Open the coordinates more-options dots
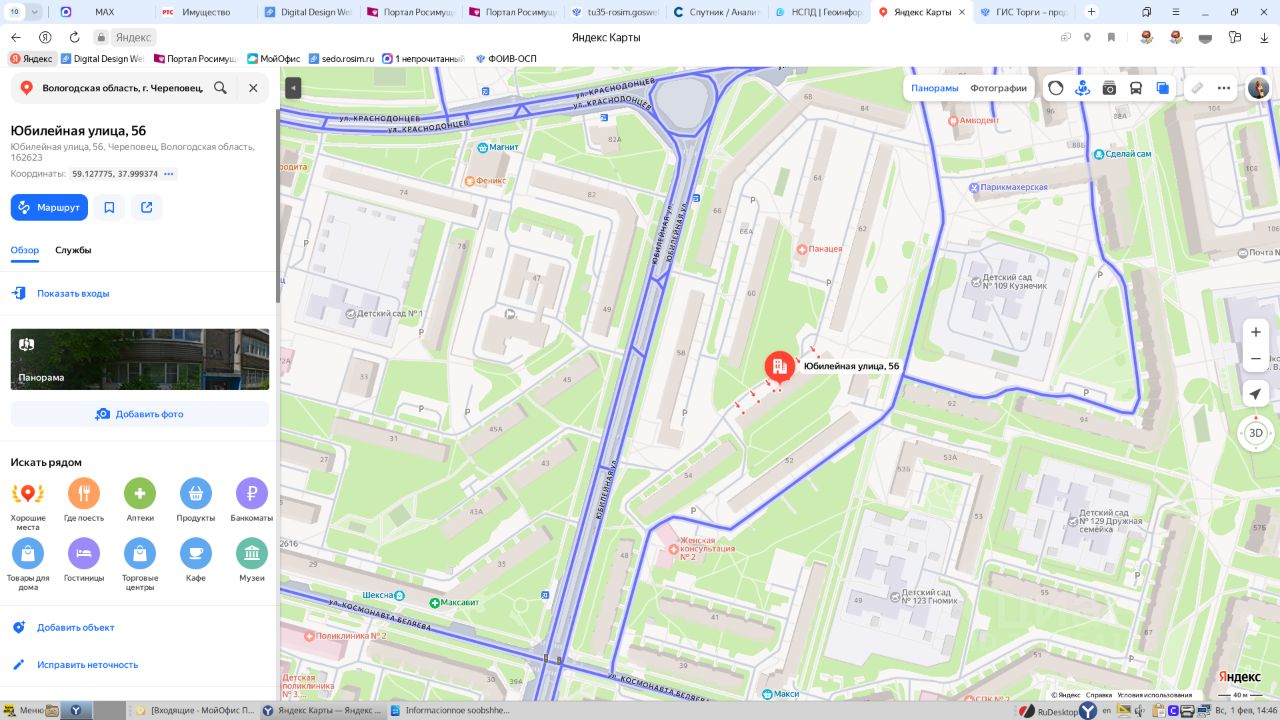 point(169,174)
